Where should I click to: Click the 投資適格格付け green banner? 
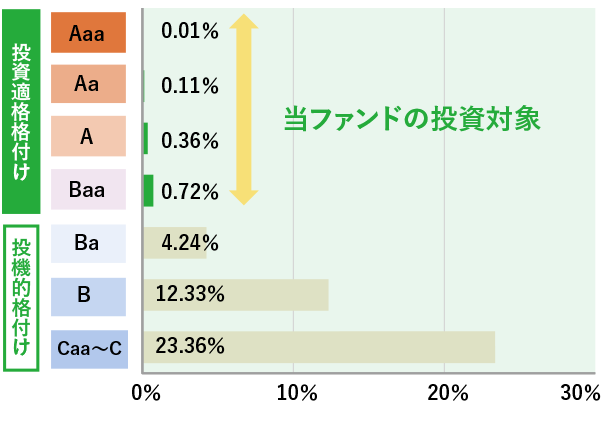click(x=21, y=112)
